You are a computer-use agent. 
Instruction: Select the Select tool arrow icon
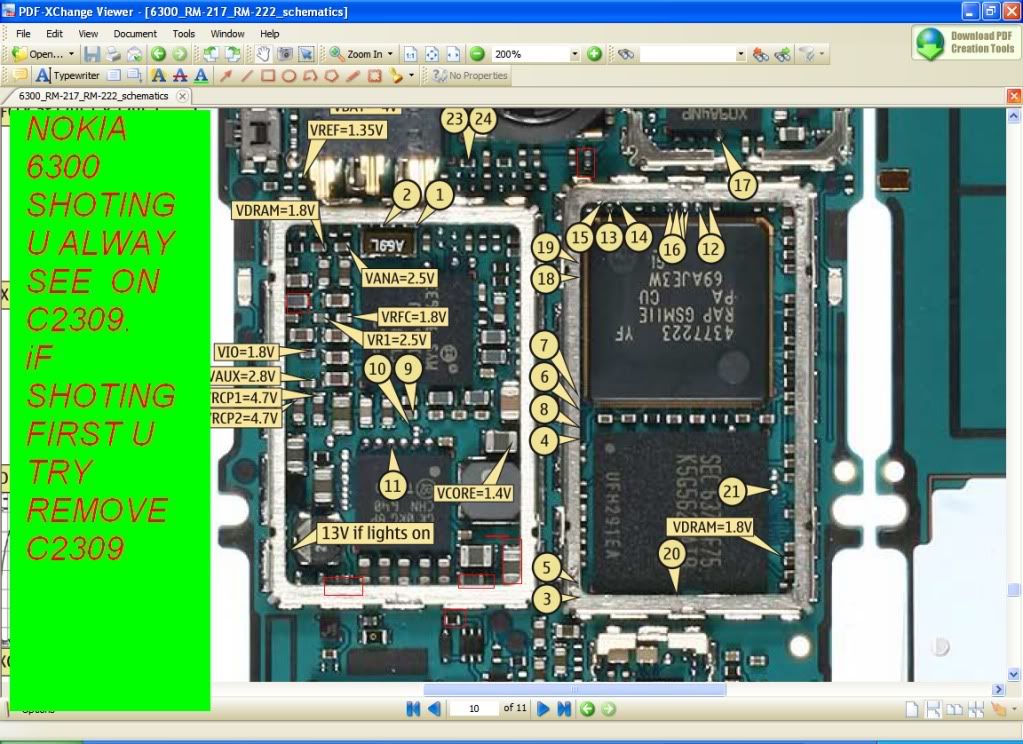click(x=307, y=54)
